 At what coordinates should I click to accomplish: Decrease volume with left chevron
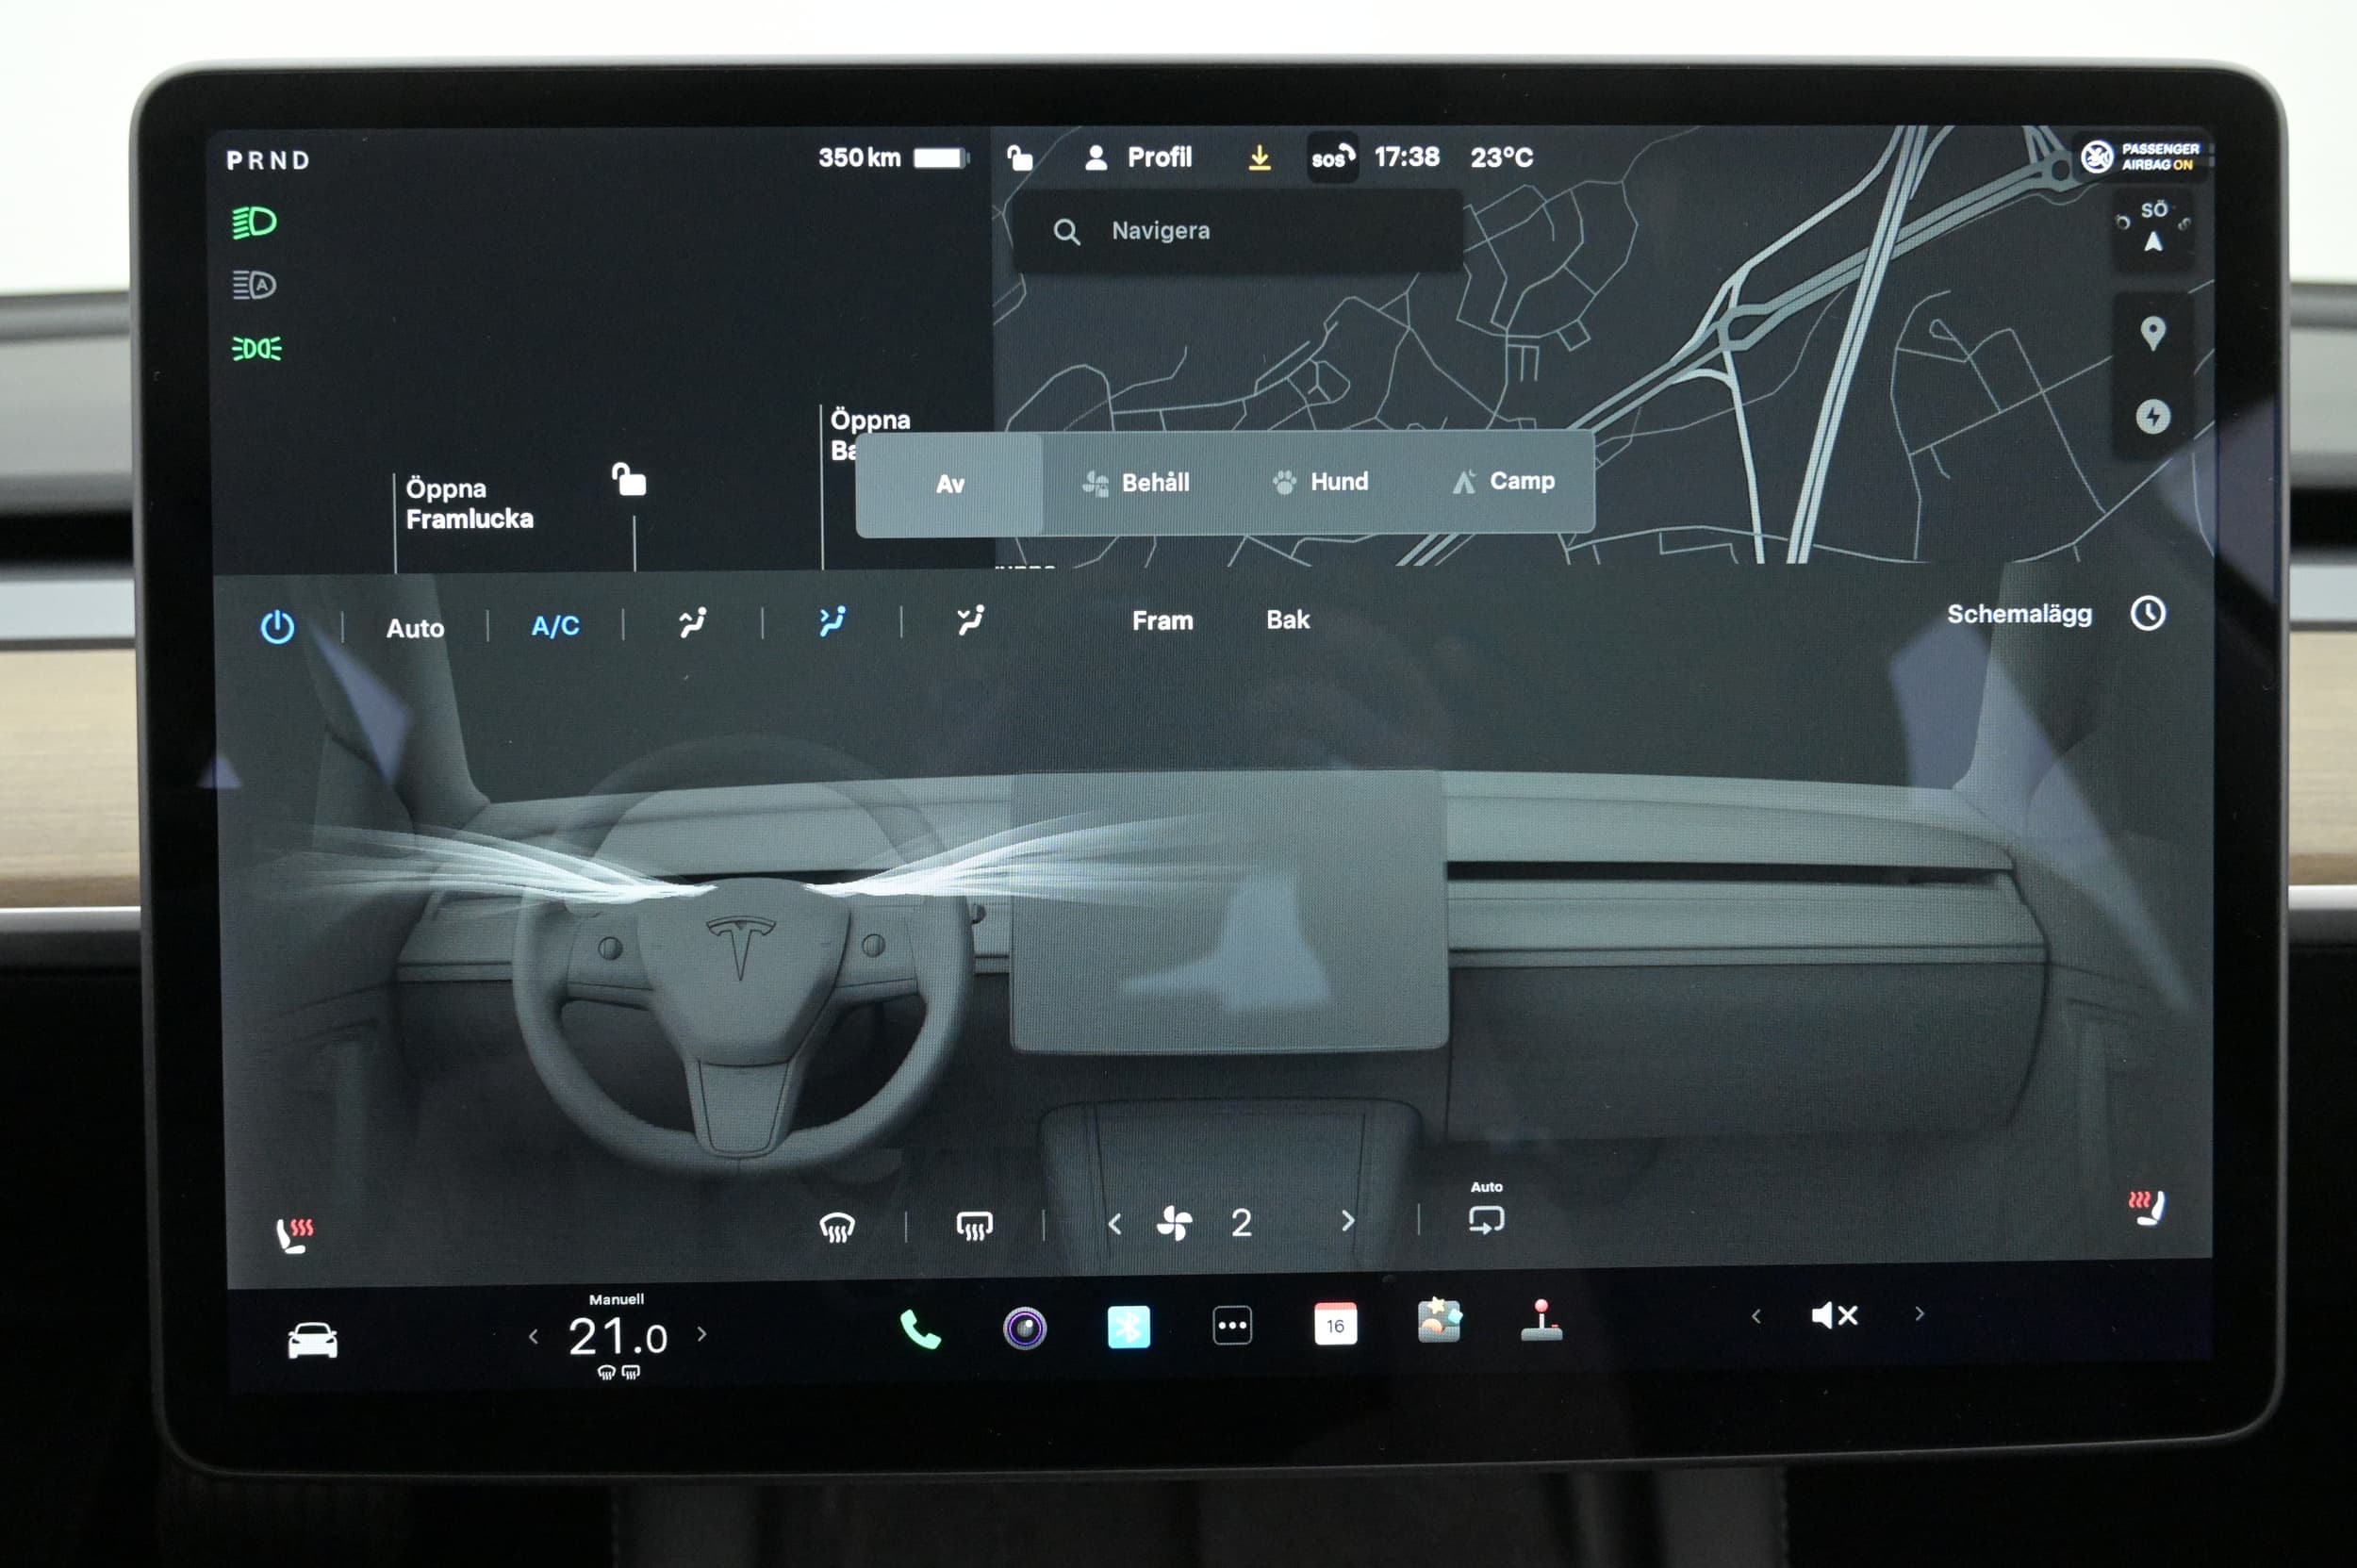tap(1756, 1317)
